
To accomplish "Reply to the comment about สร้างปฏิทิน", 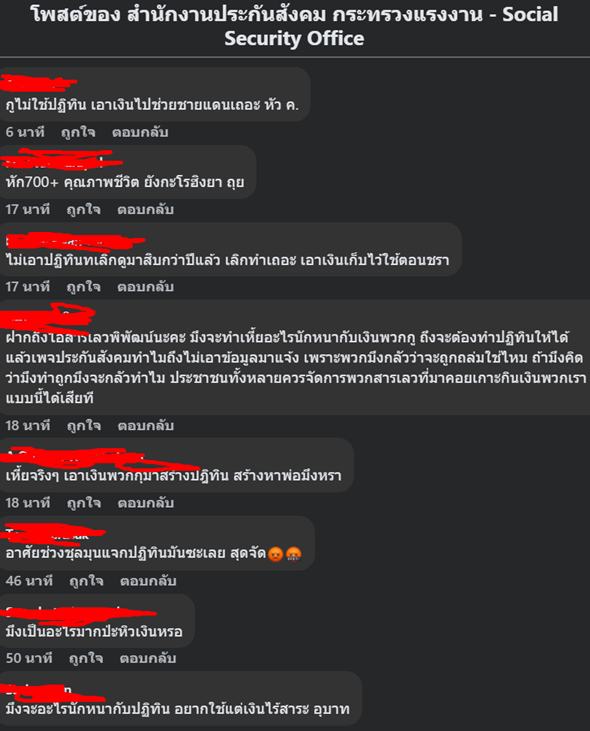I will (x=146, y=503).
